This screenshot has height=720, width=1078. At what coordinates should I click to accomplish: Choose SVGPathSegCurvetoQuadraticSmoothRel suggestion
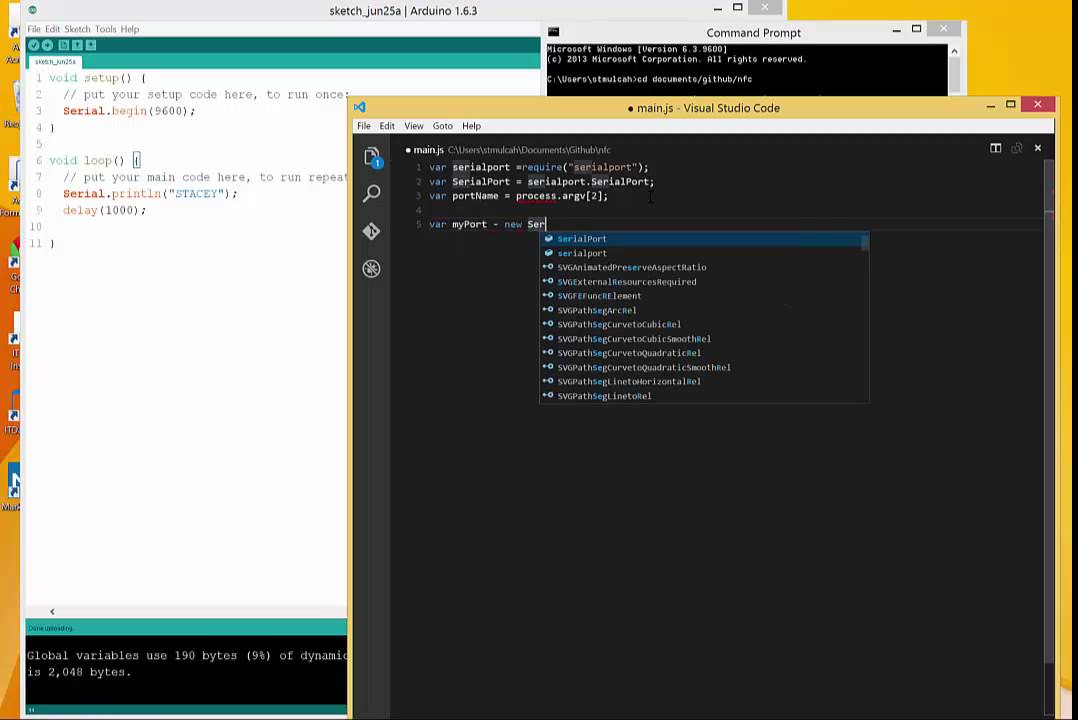[x=703, y=367]
